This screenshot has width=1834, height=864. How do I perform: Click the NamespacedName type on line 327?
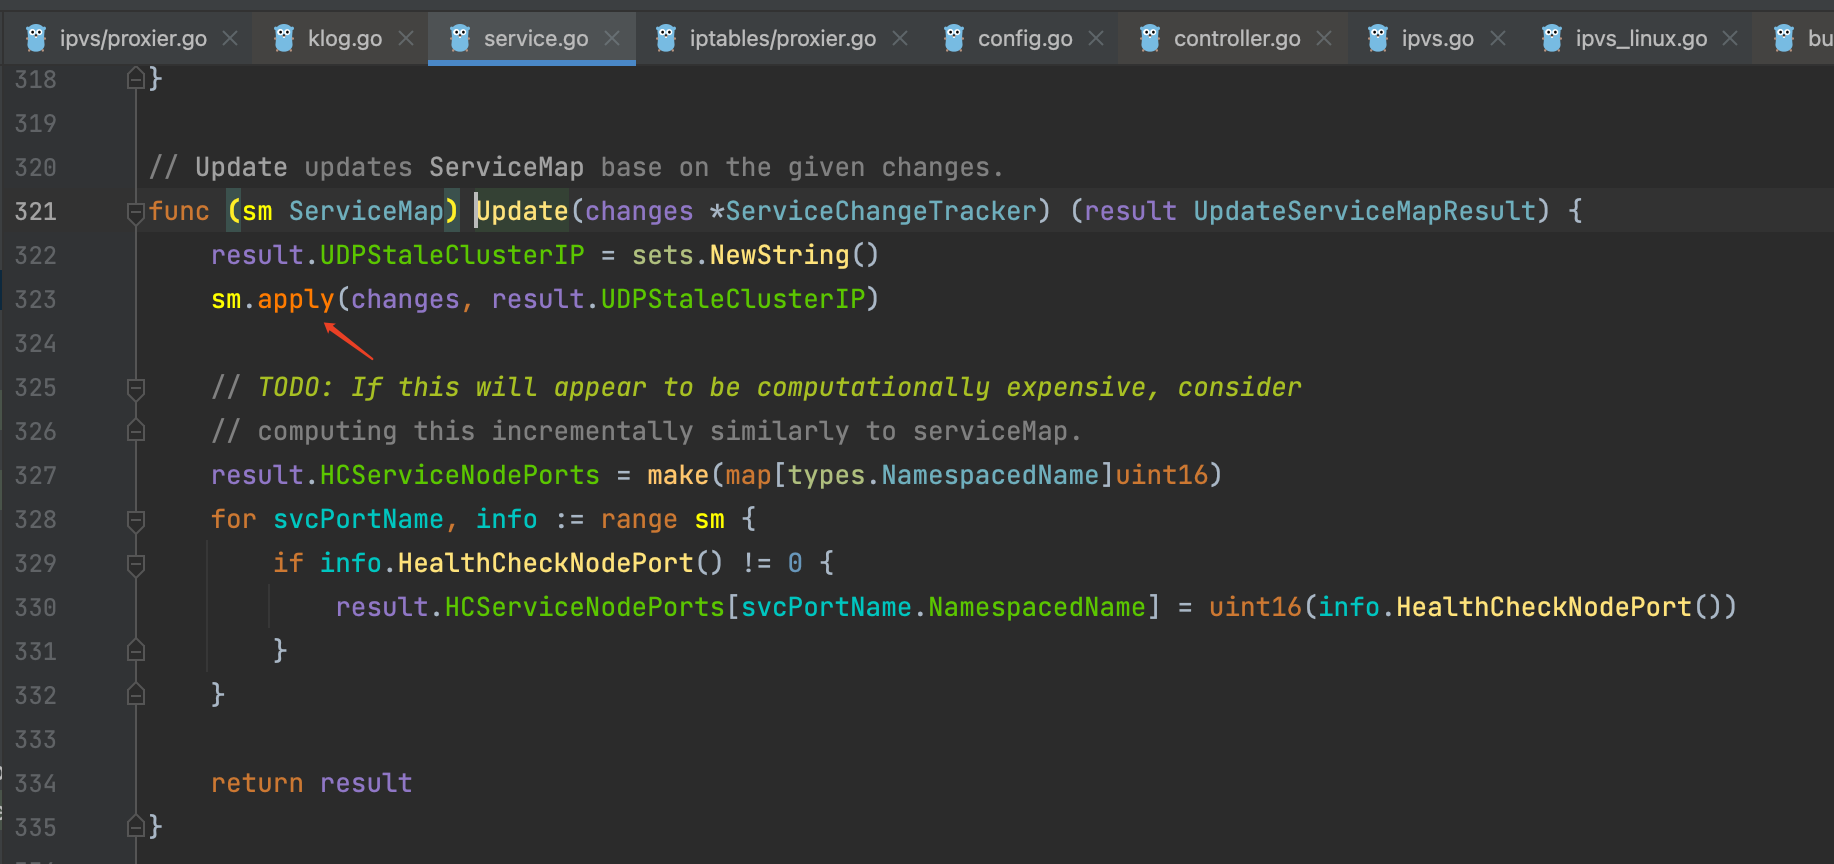(x=990, y=475)
